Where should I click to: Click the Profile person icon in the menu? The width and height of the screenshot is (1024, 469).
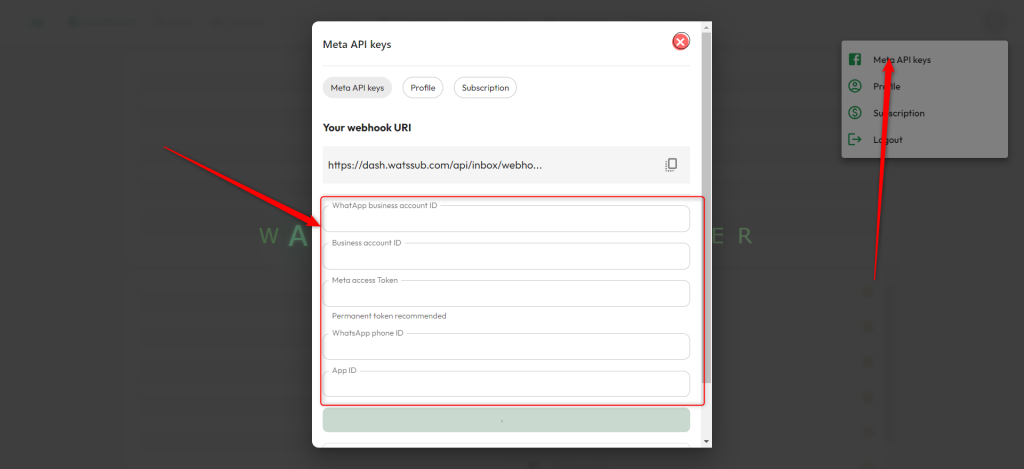pyautogui.click(x=855, y=87)
